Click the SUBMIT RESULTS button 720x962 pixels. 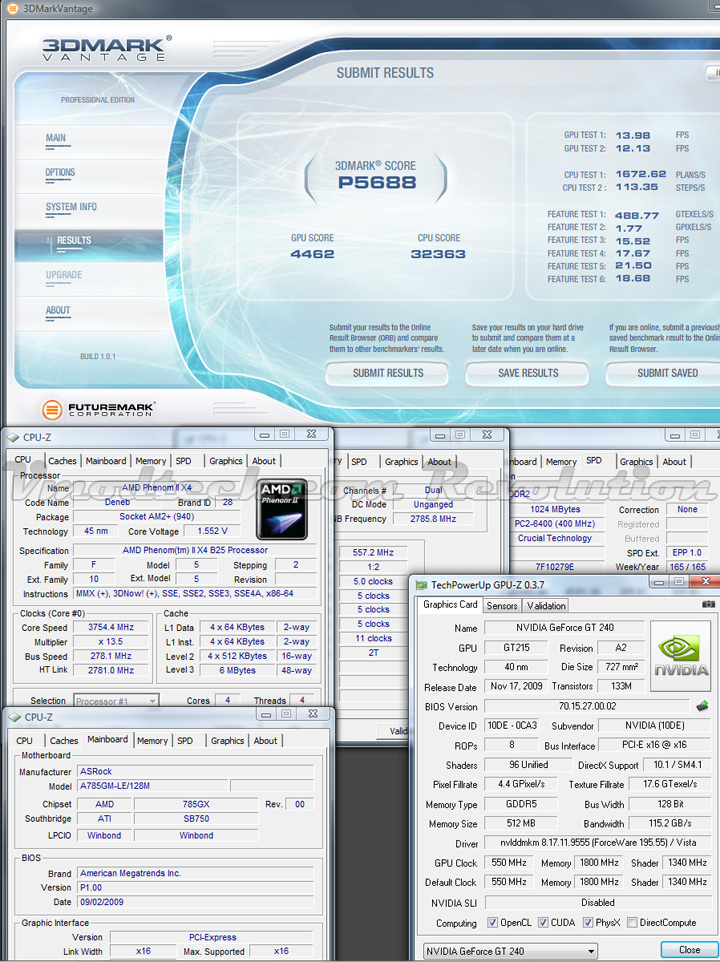point(388,373)
